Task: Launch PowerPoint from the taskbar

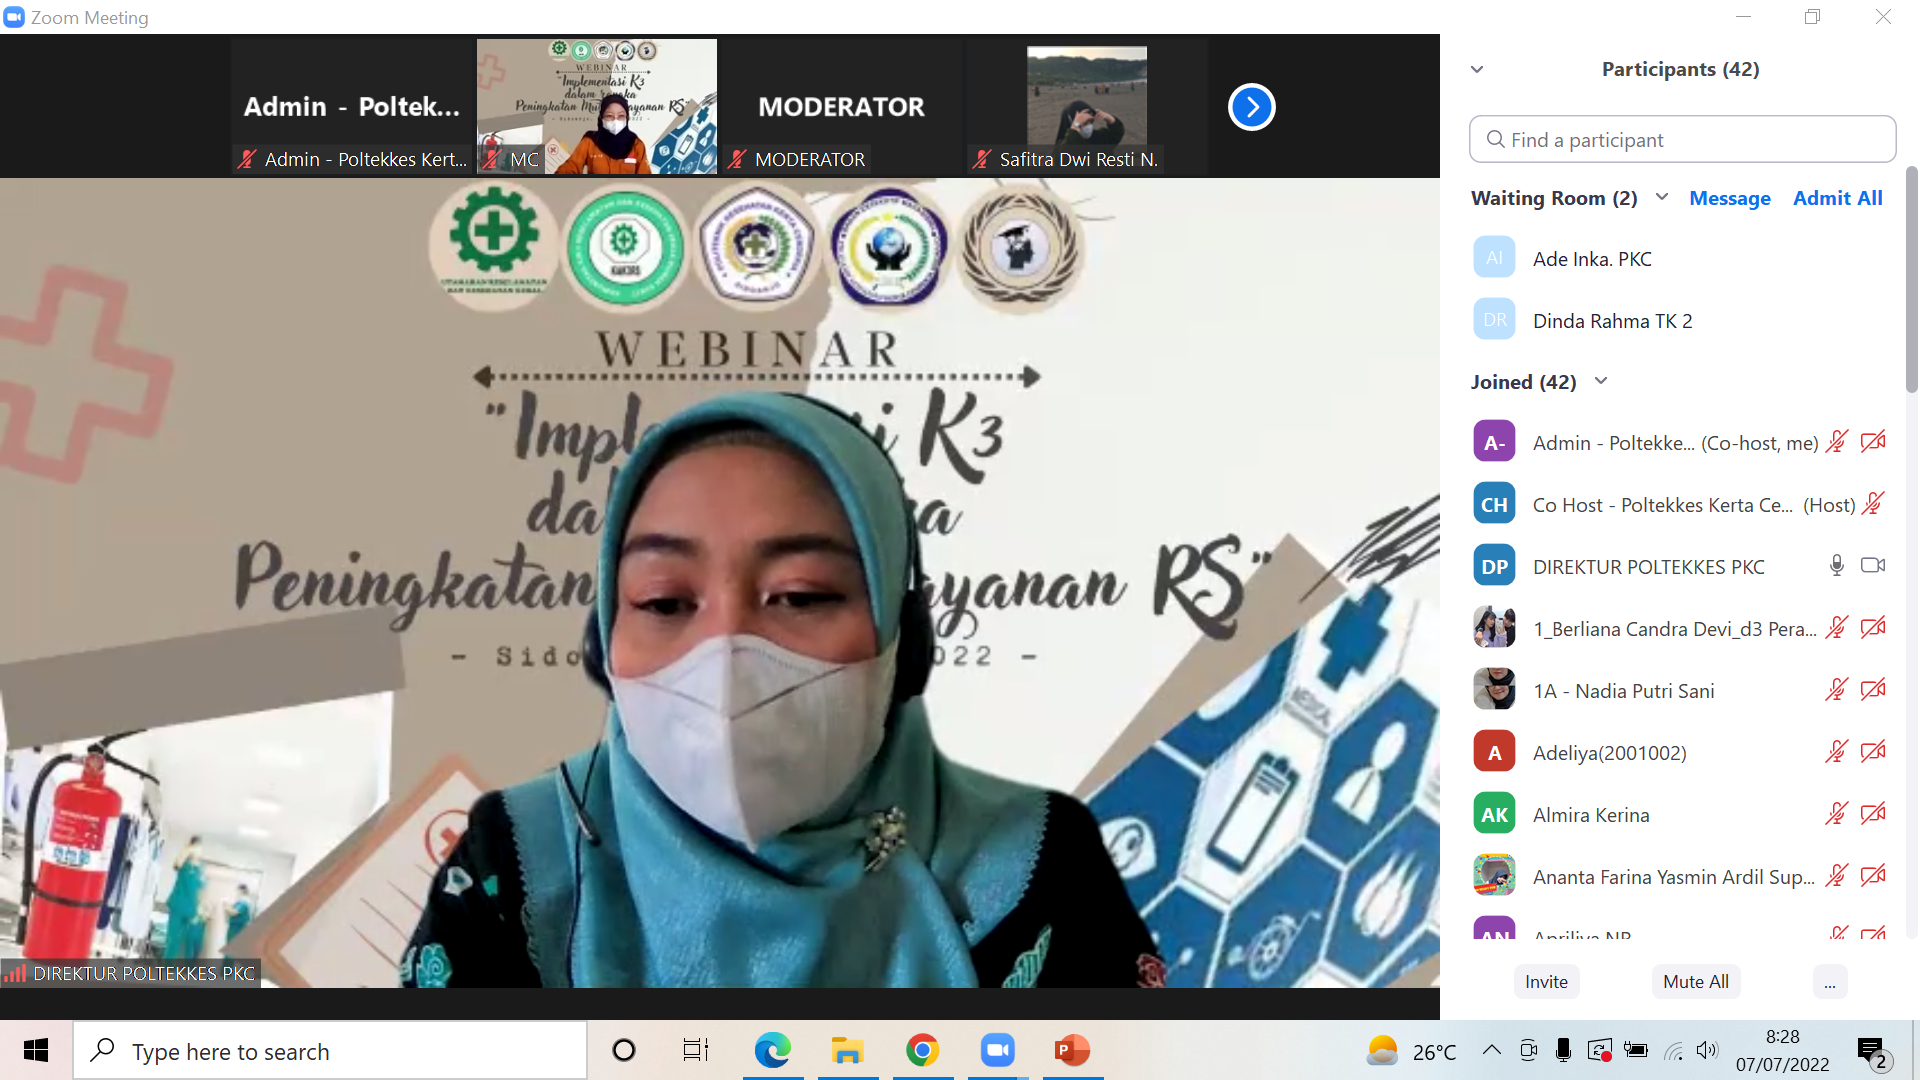Action: tap(1071, 1050)
